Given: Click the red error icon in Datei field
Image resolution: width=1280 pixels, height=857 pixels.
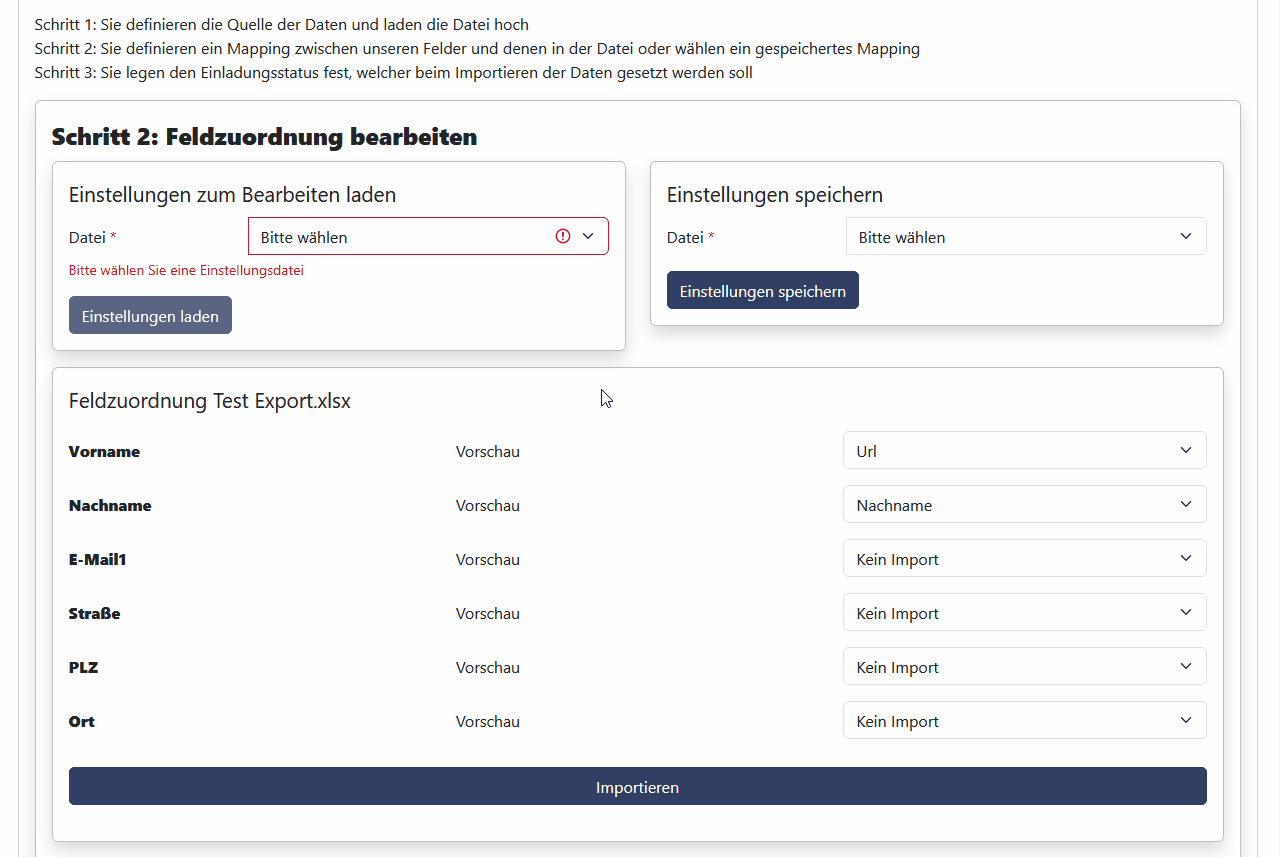Looking at the screenshot, I should pos(562,236).
